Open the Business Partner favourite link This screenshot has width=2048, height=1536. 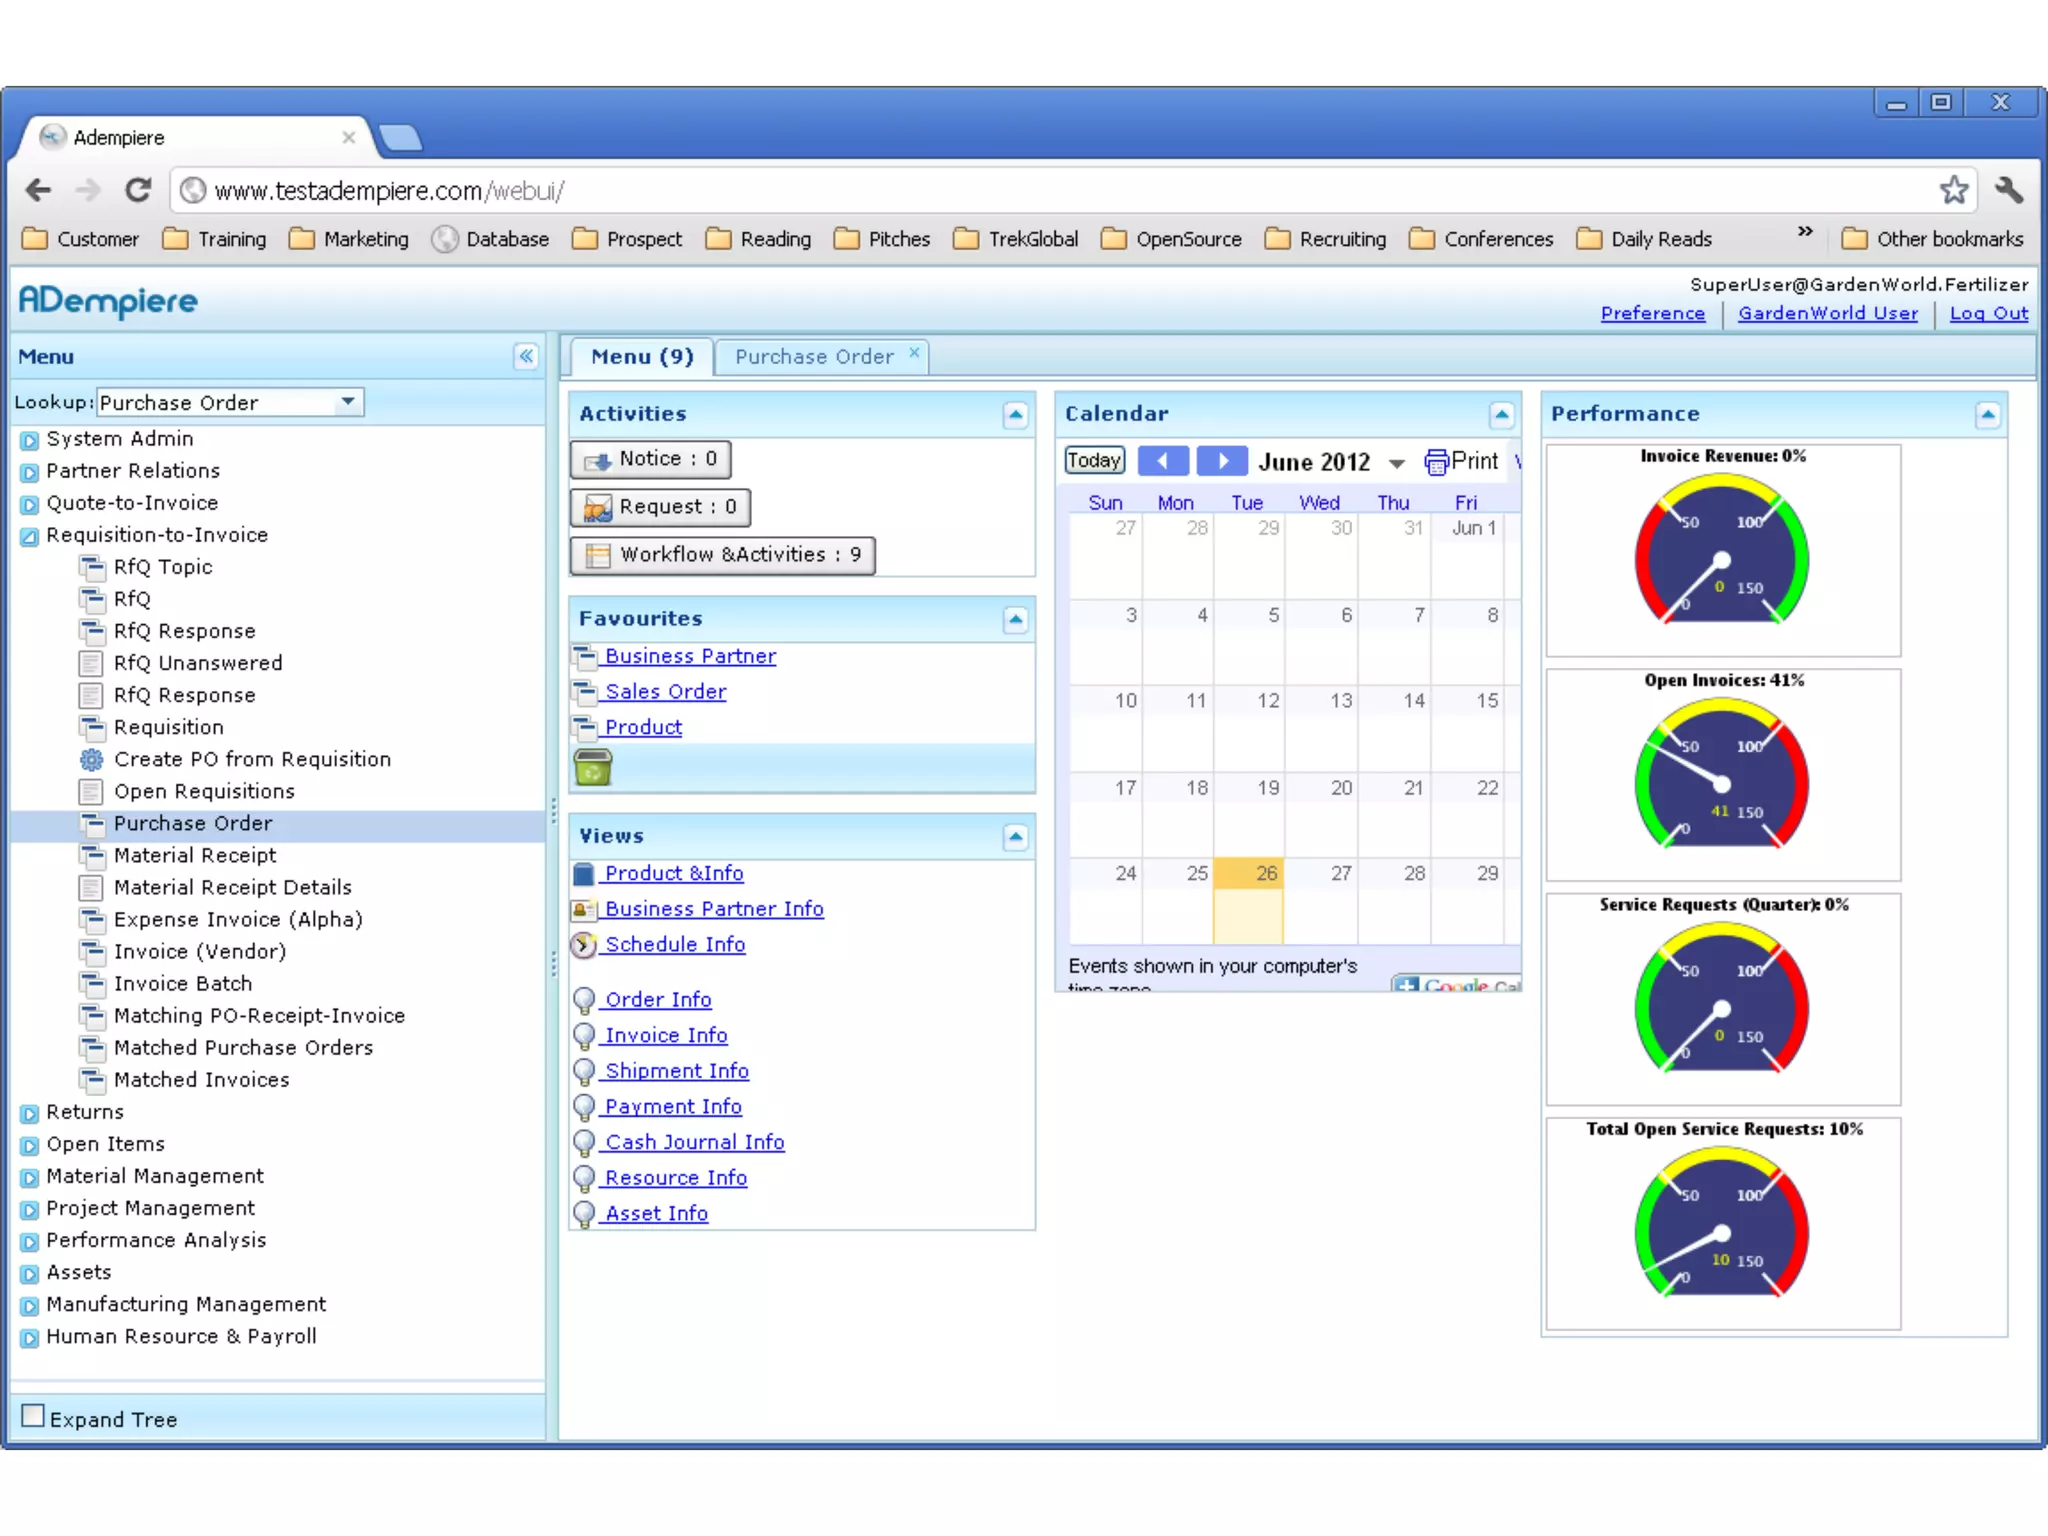690,656
